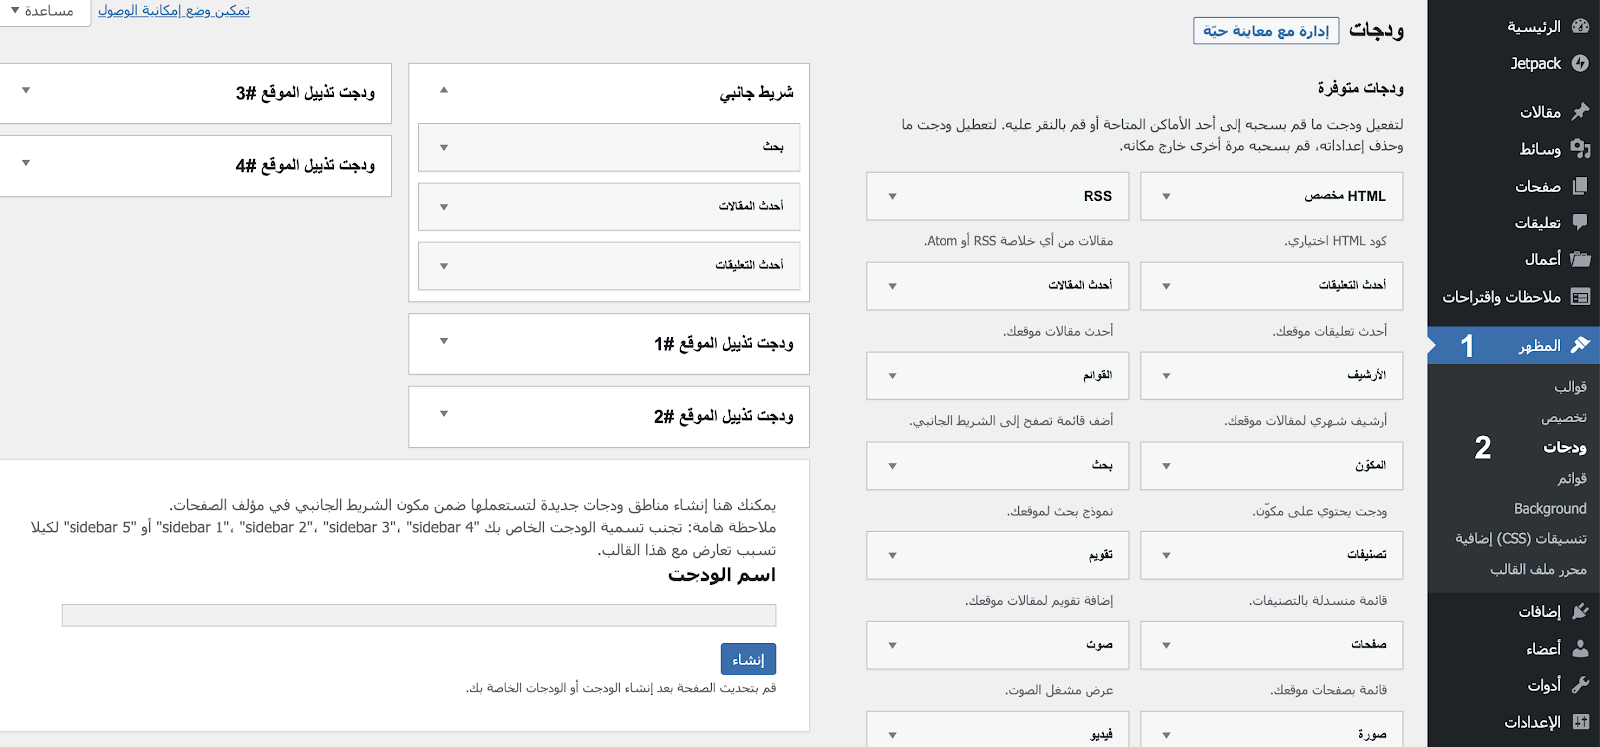Expand the HTML مخصص widget options
Viewport: 1600px width, 747px height.
[x=1166, y=197]
